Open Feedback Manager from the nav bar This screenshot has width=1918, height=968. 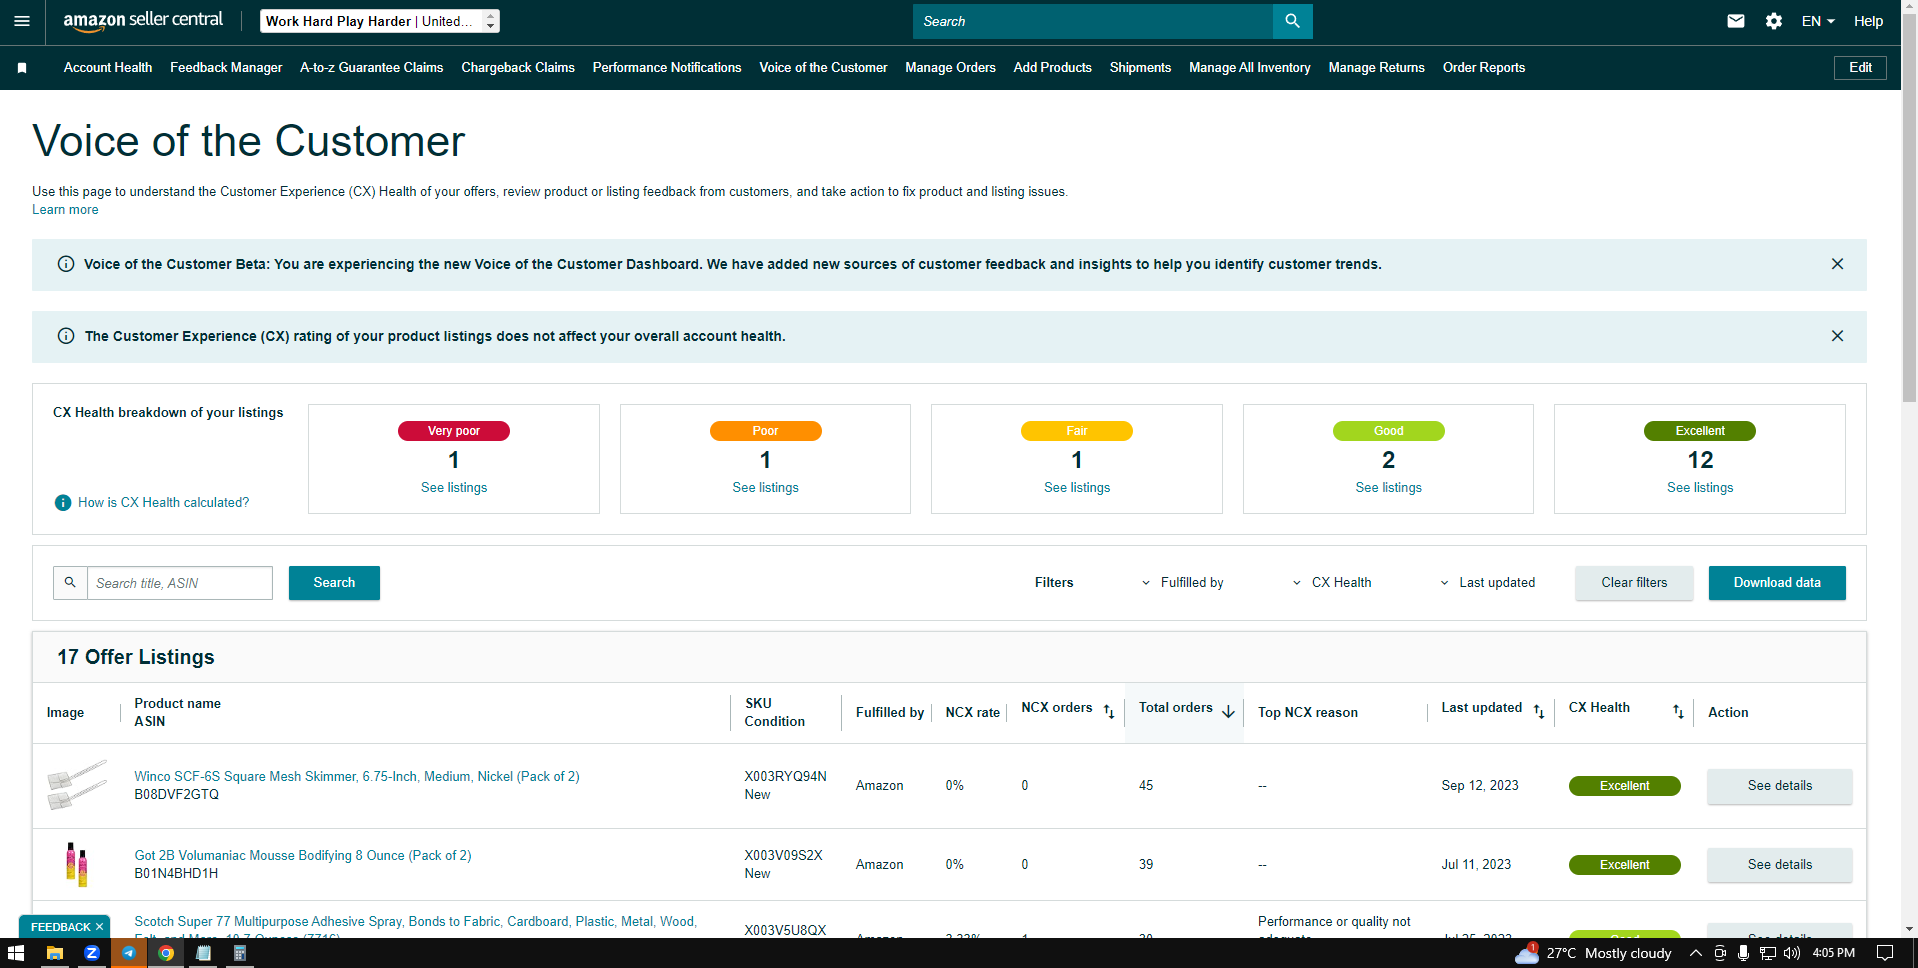(x=226, y=68)
